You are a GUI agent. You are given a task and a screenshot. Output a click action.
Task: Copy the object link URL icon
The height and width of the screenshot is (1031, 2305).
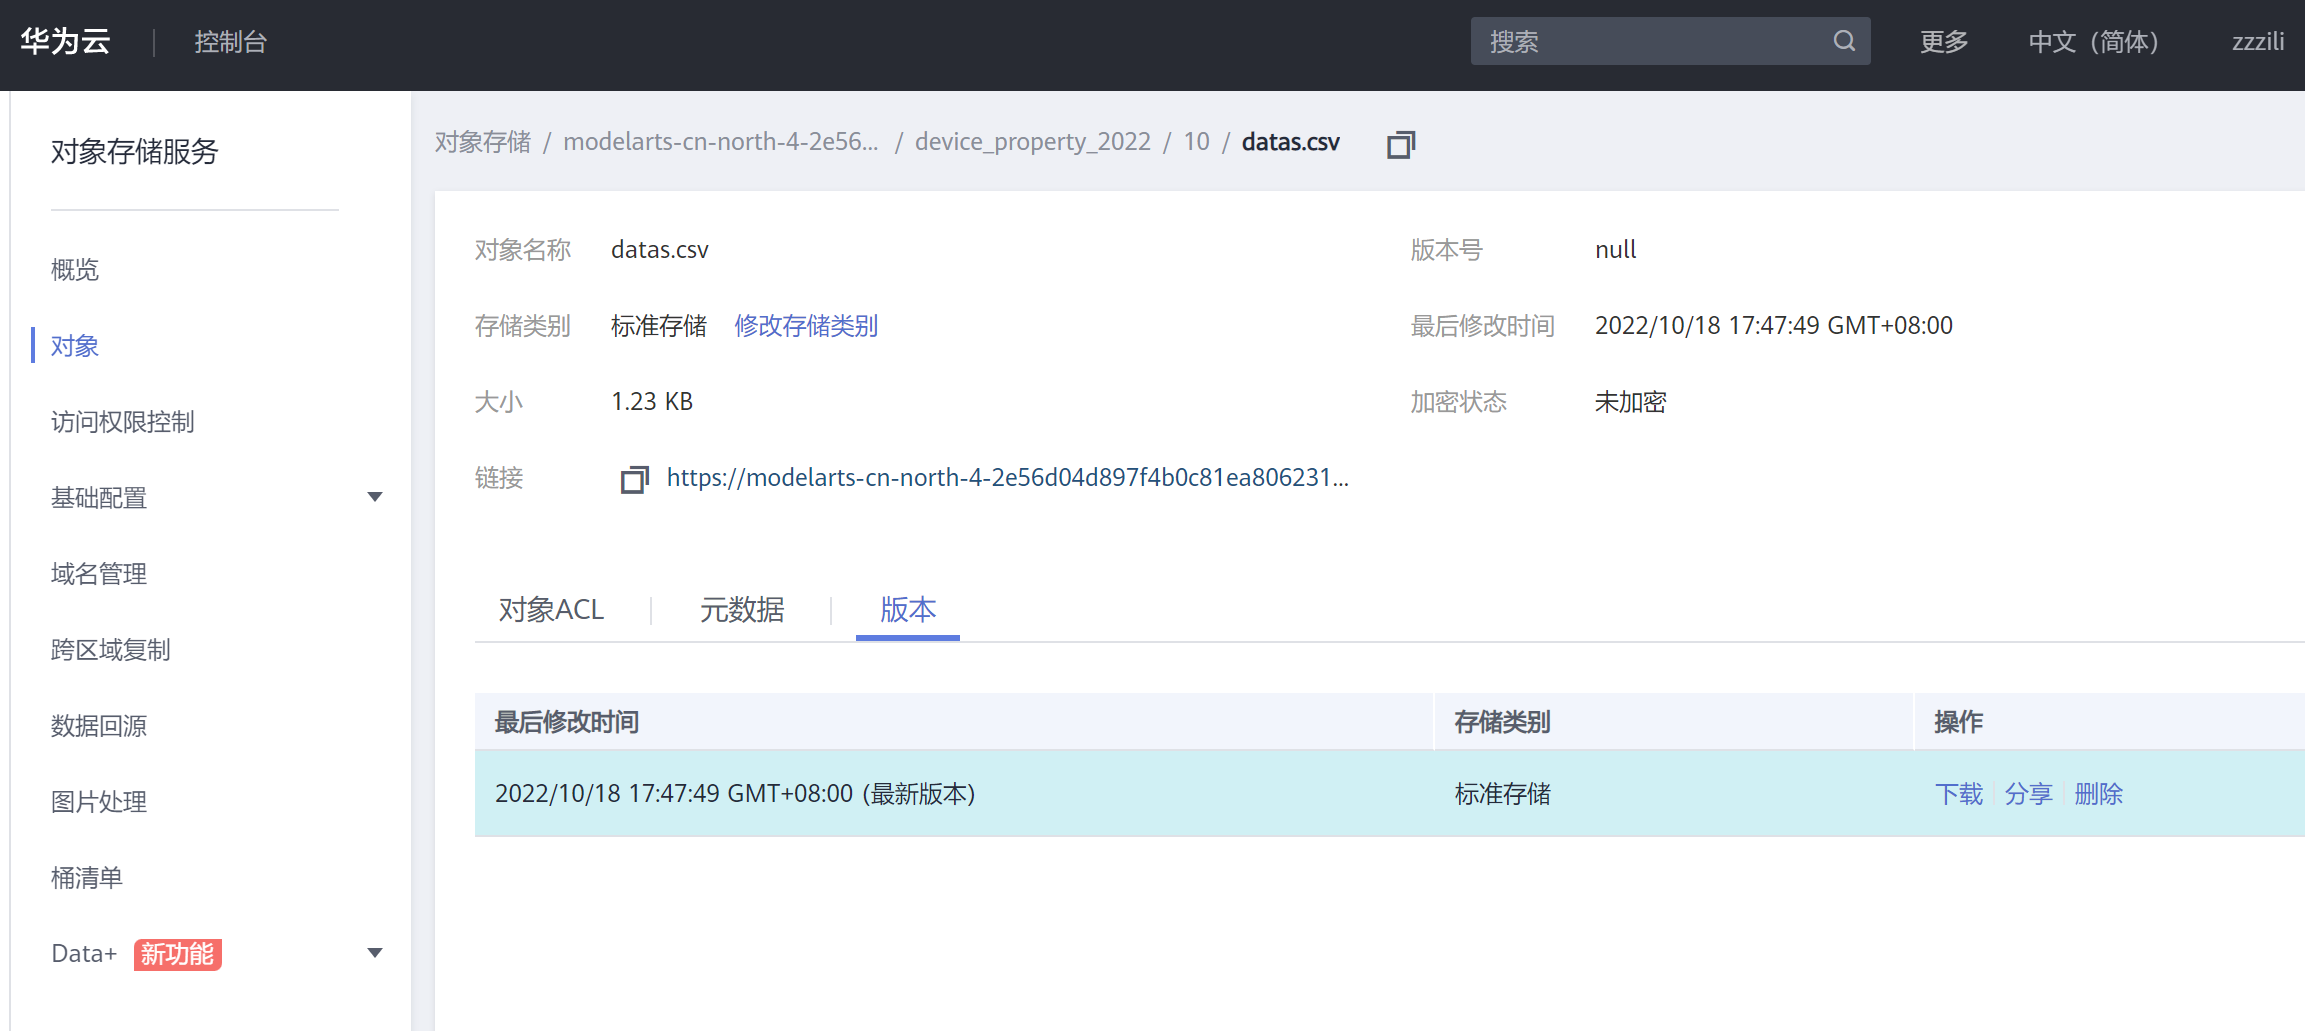(x=634, y=479)
